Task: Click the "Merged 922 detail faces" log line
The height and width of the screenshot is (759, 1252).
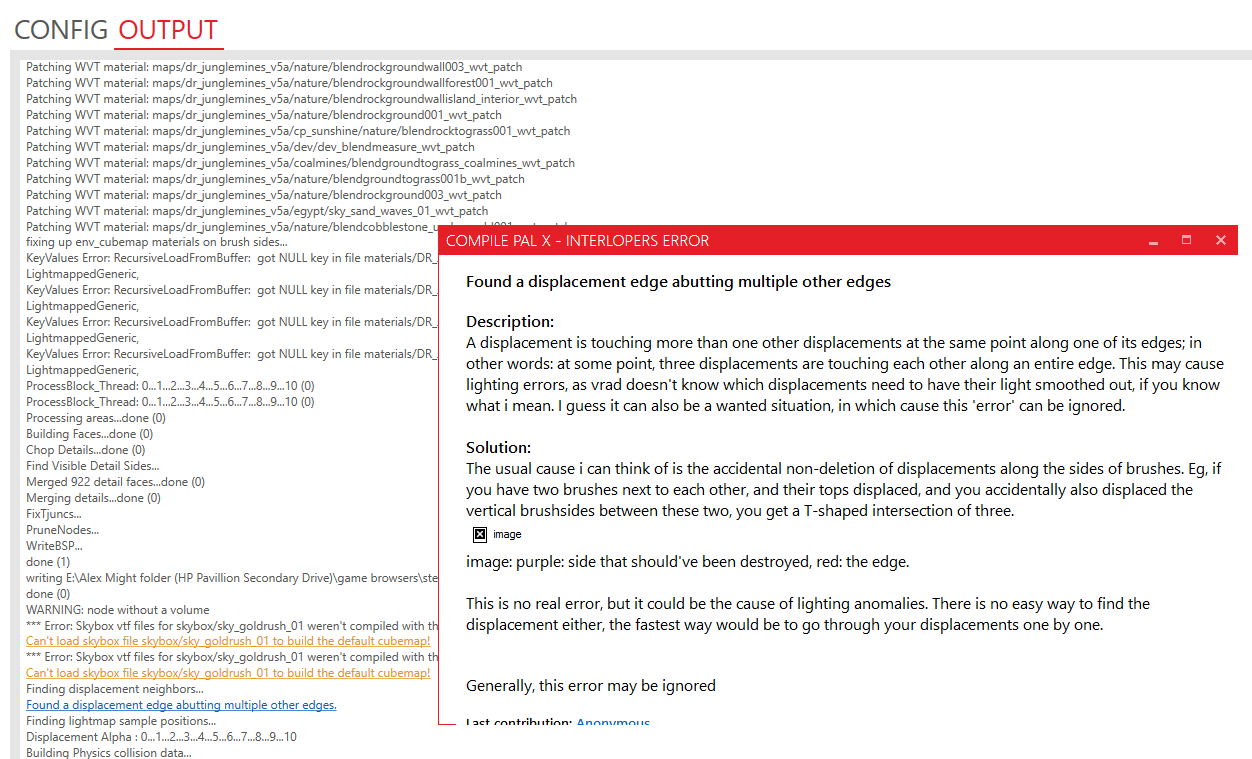Action: coord(115,482)
